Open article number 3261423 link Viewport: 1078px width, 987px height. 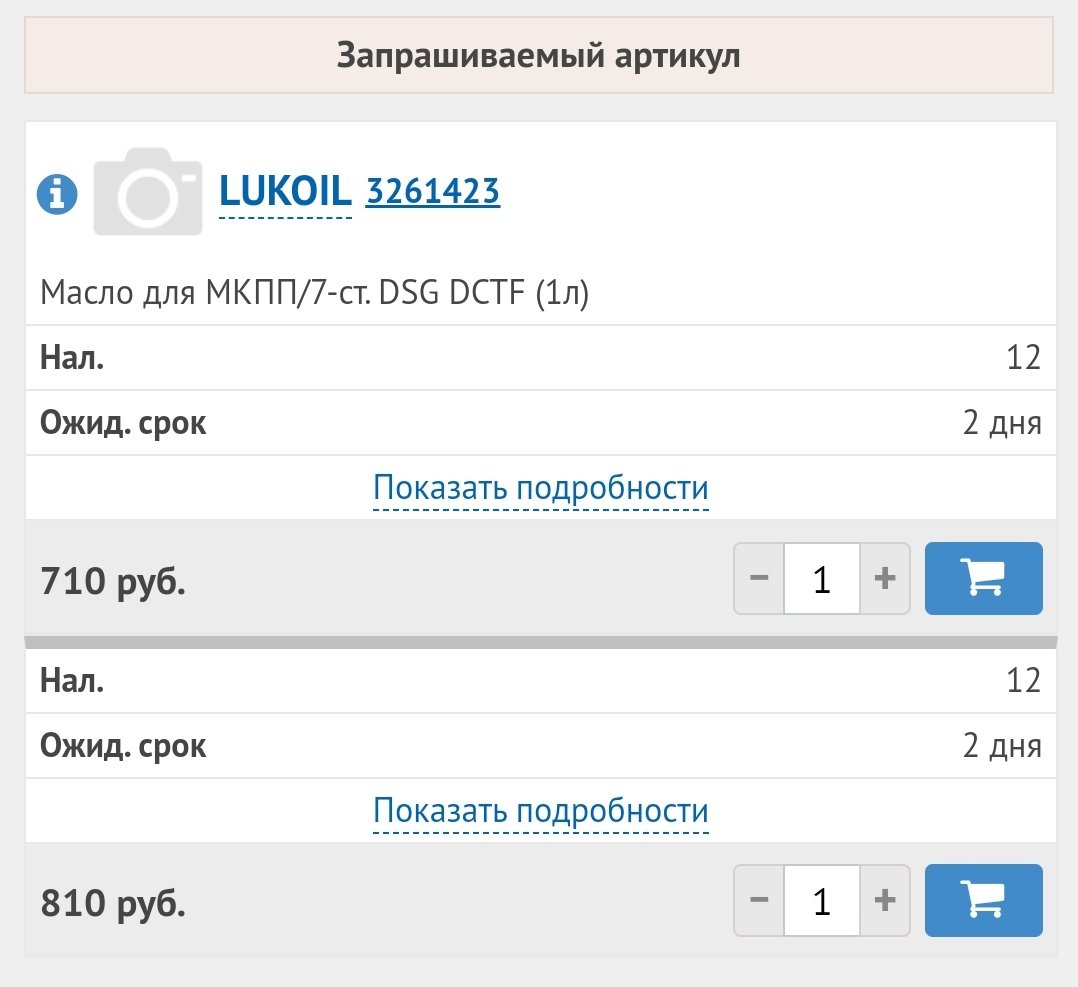[x=432, y=192]
